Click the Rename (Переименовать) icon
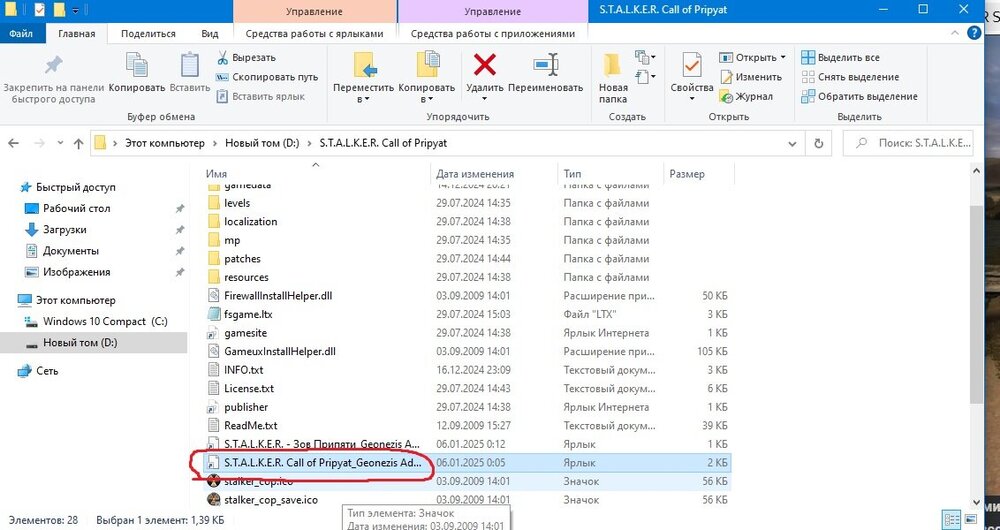 tap(545, 66)
